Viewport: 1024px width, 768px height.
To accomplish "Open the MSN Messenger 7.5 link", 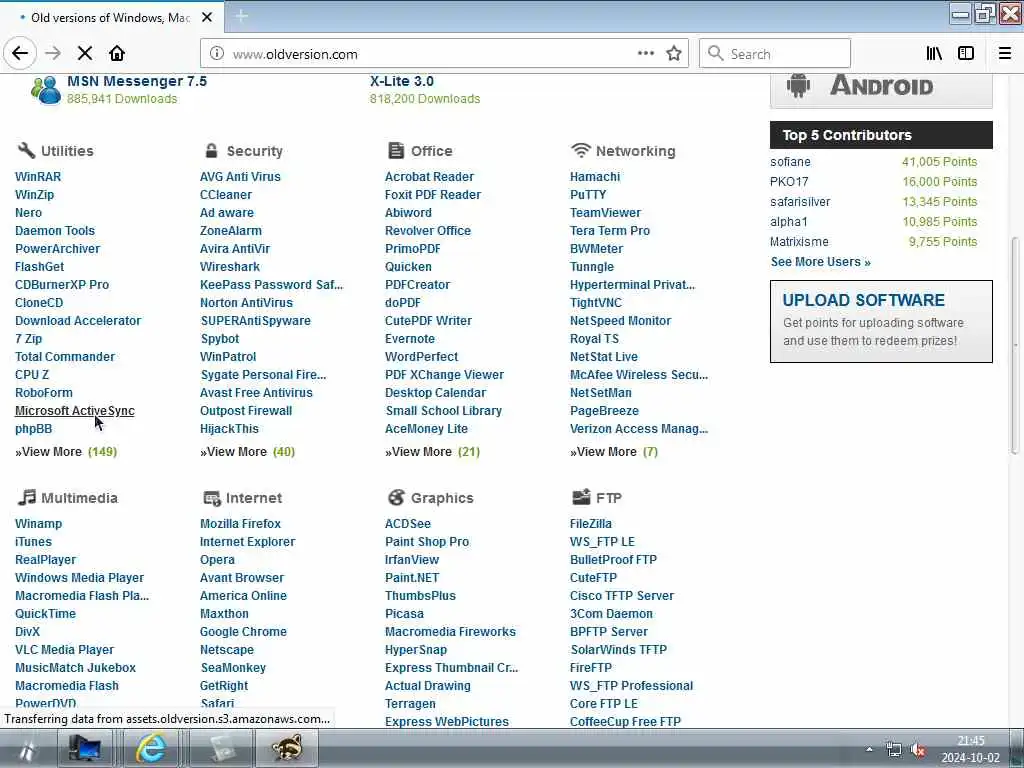I will [x=137, y=82].
